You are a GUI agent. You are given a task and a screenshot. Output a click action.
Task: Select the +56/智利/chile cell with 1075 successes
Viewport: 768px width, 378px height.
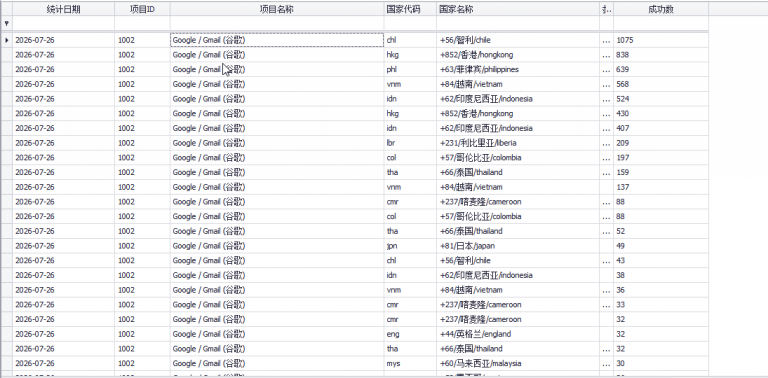(518, 40)
